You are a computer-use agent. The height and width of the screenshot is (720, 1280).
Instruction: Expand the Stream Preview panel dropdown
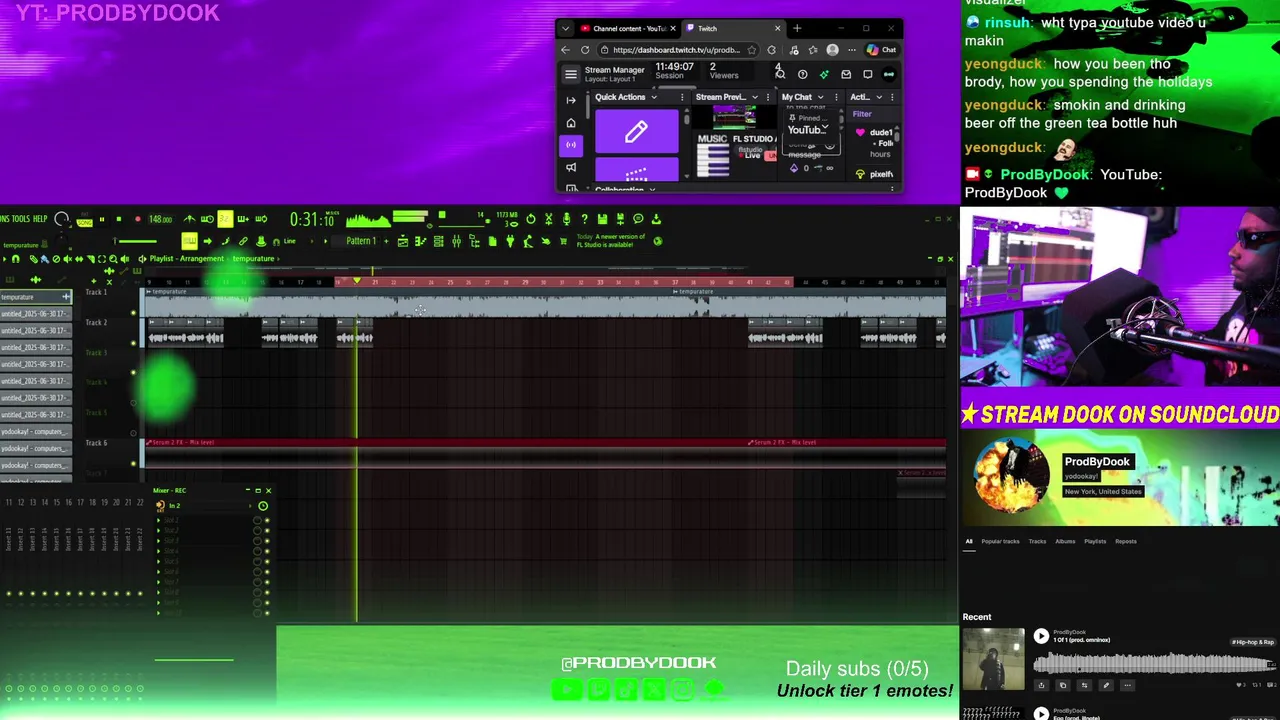pos(755,97)
